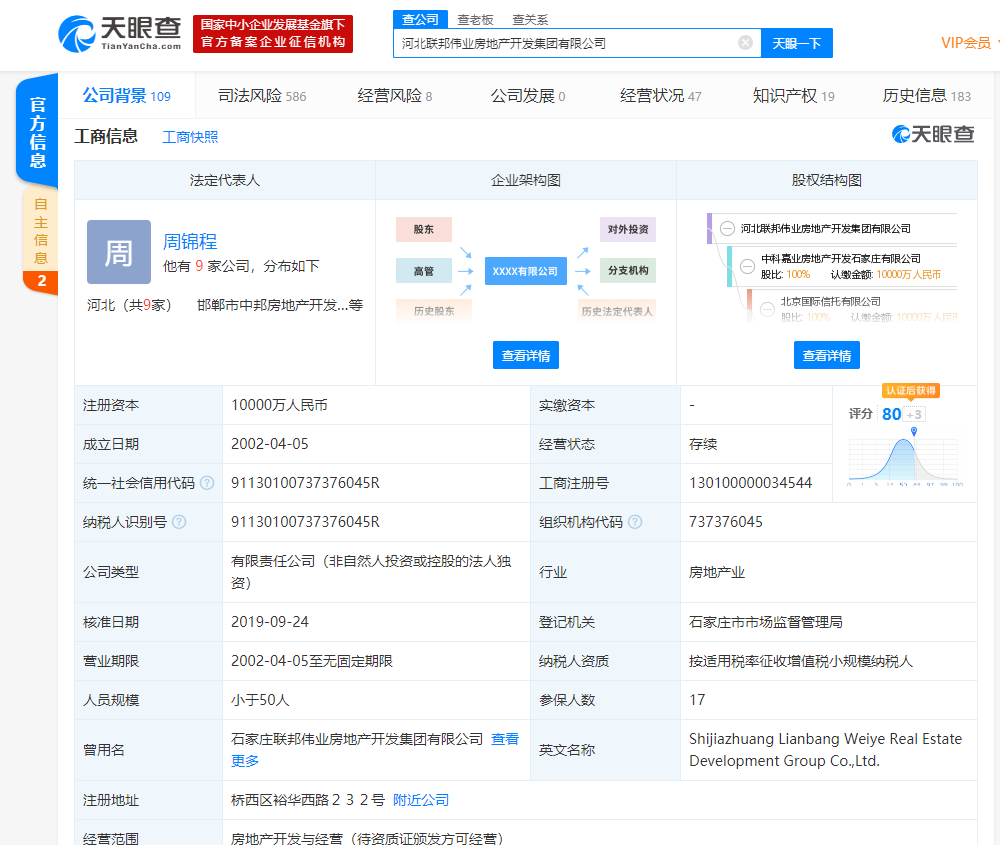Click the TianYanCha logo in header
Viewport: 1000px width, 845px height.
(x=120, y=34)
